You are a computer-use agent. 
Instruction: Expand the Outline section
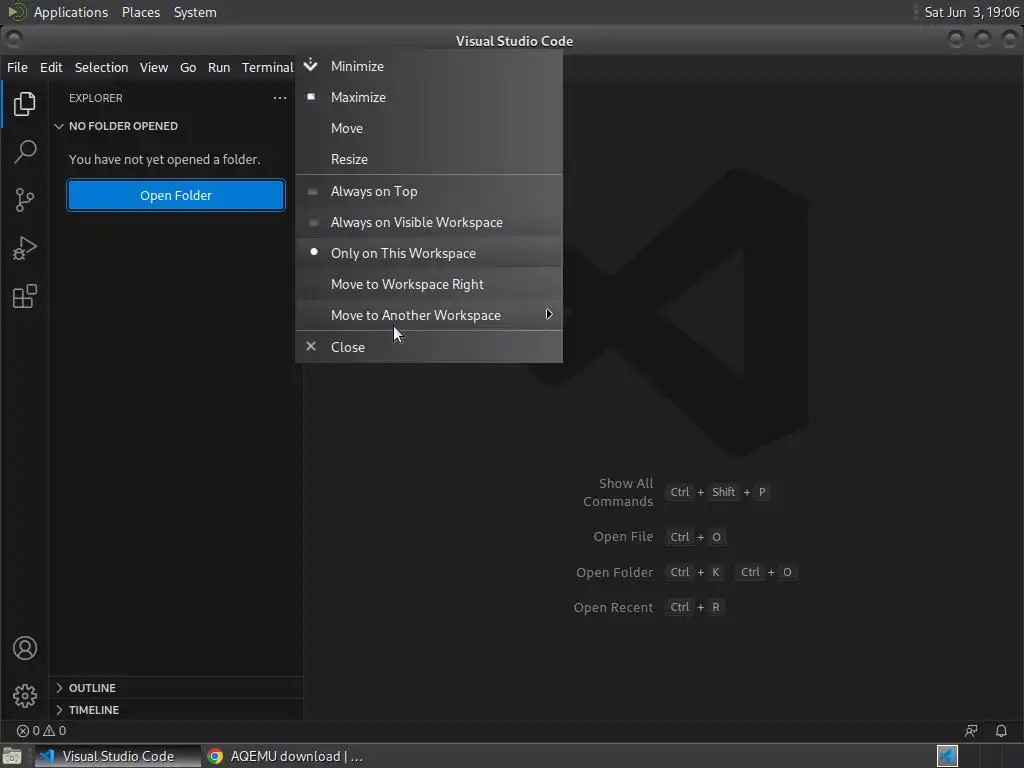coord(176,688)
